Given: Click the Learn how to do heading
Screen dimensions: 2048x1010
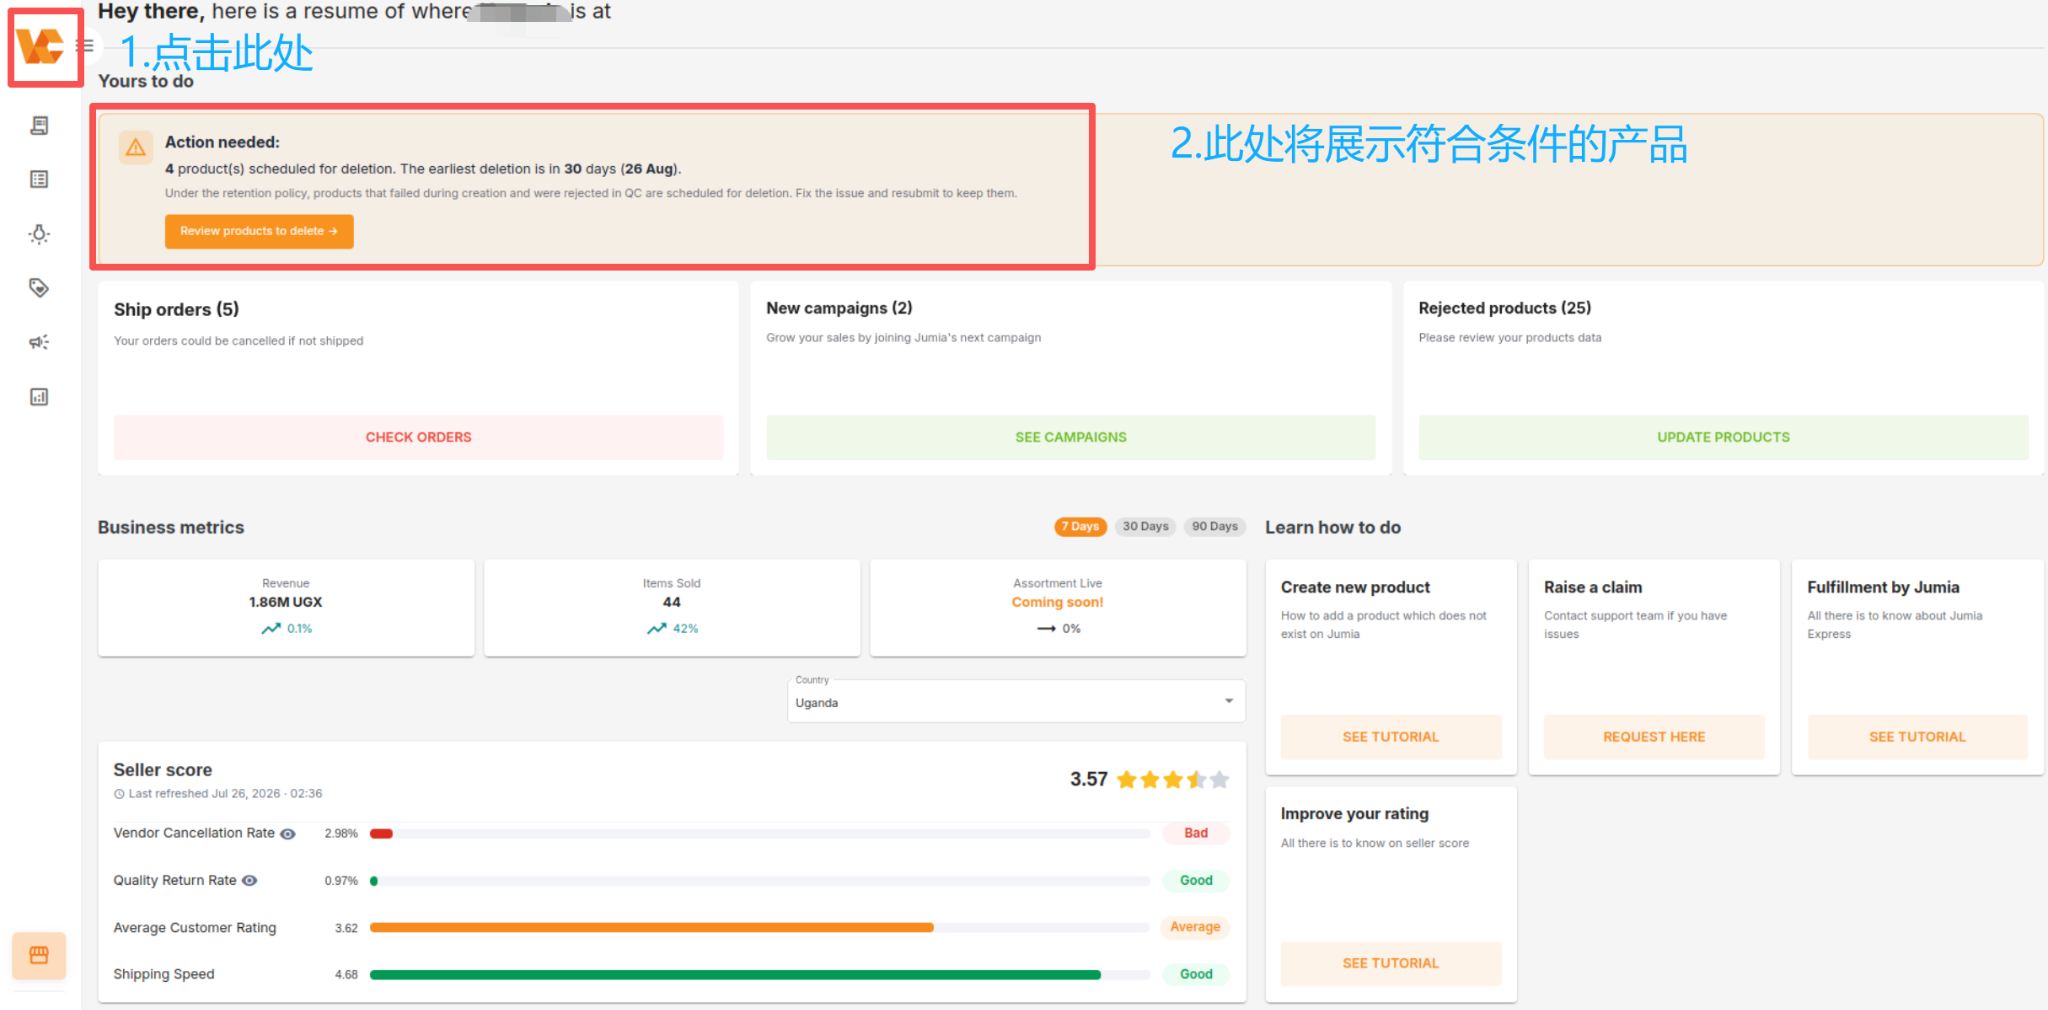Looking at the screenshot, I should pyautogui.click(x=1333, y=527).
